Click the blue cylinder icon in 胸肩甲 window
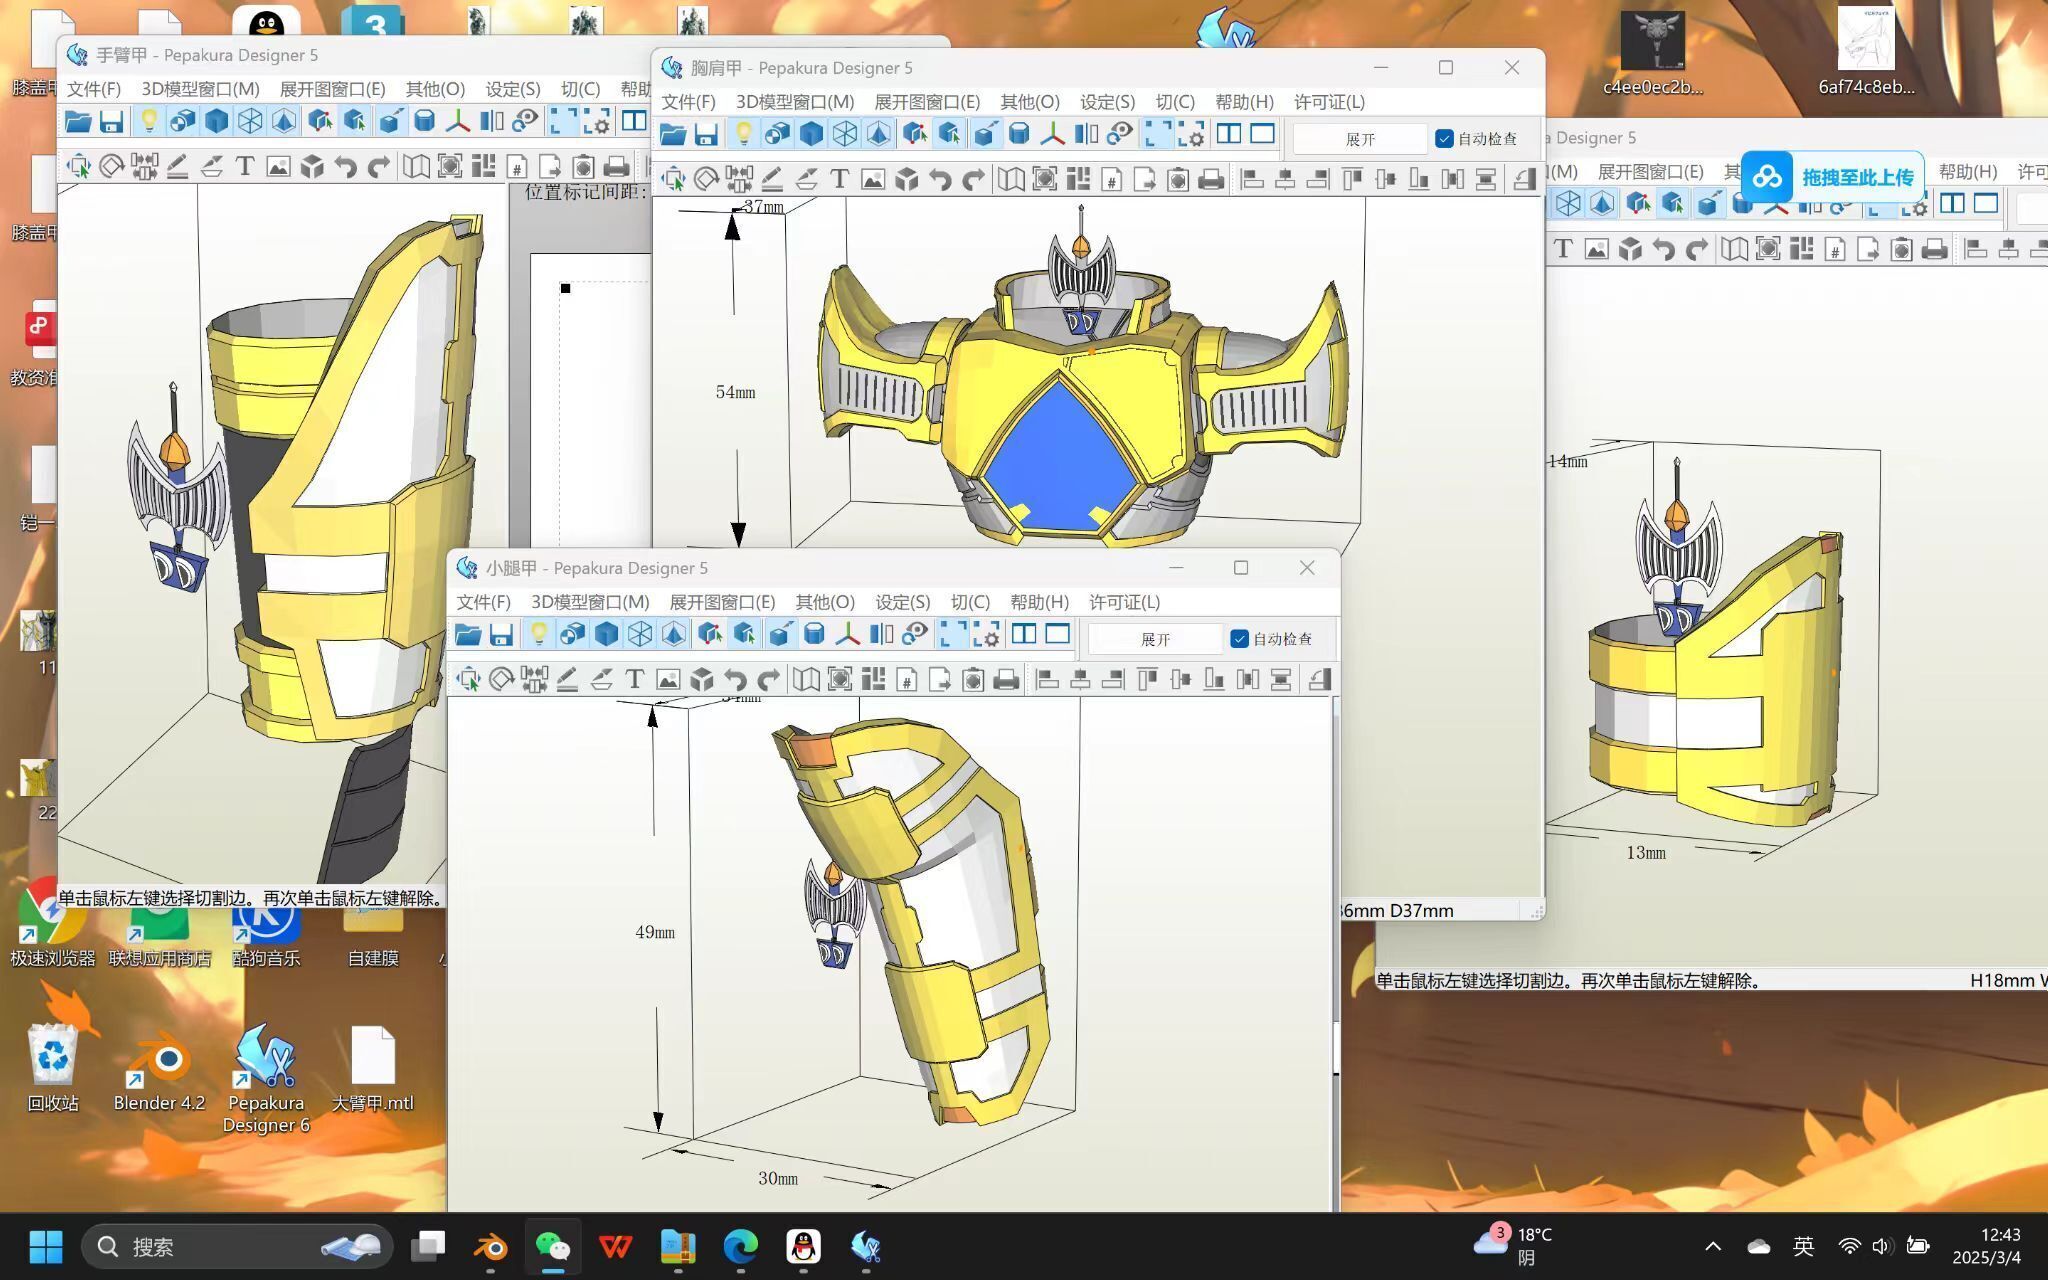This screenshot has width=2048, height=1280. 1019,134
